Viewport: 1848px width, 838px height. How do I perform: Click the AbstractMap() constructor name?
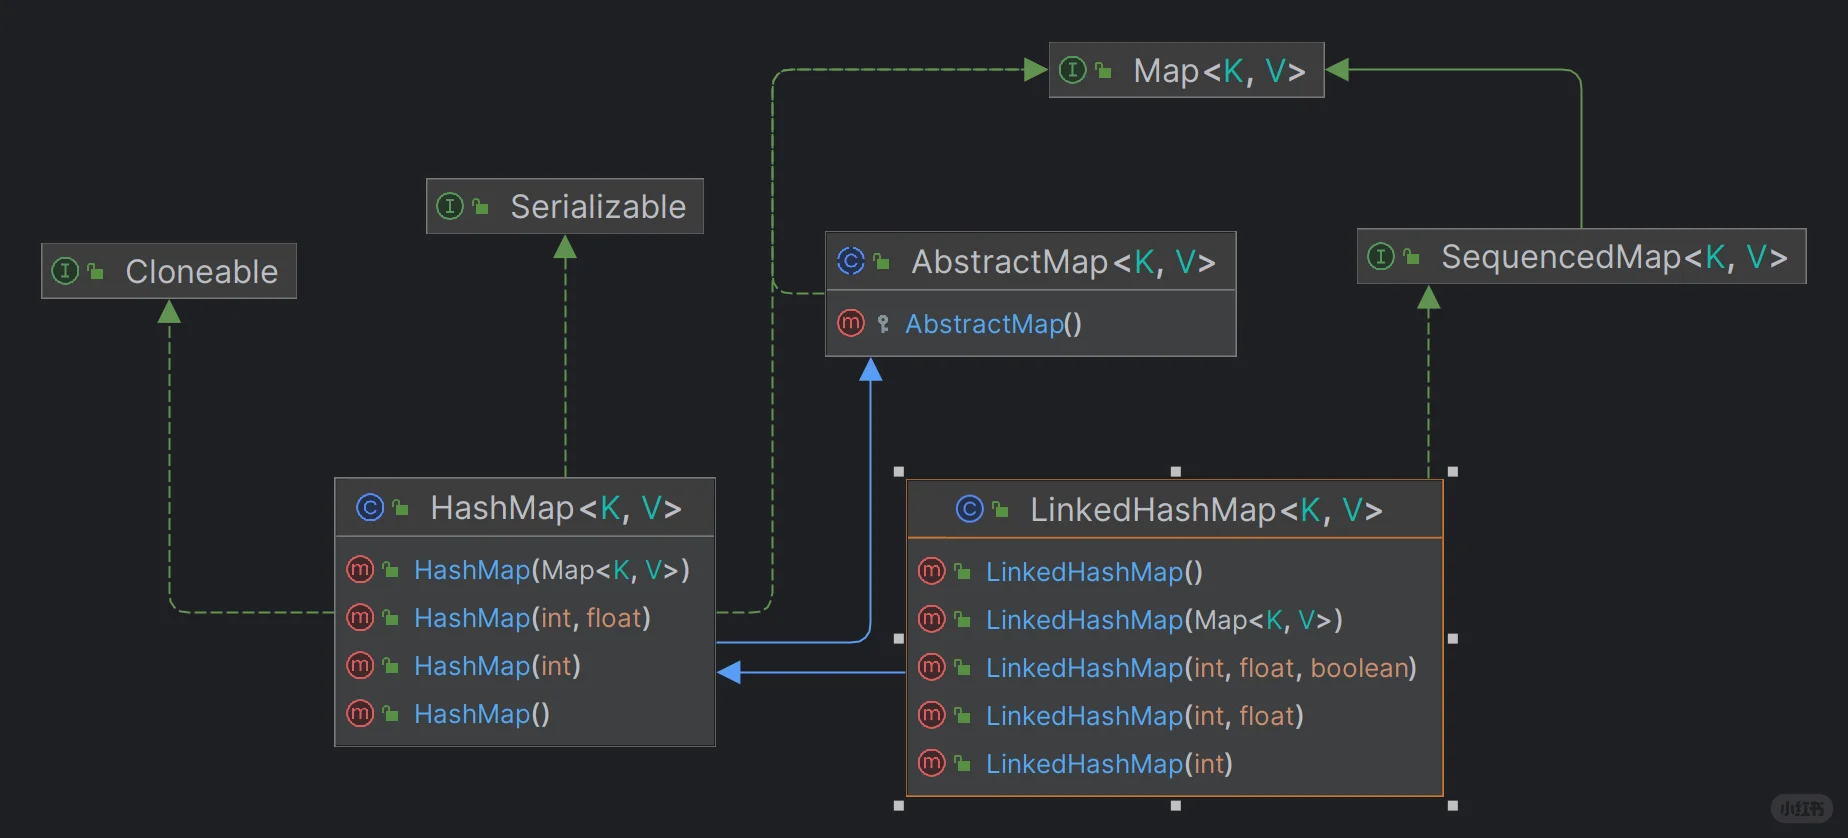point(994,324)
